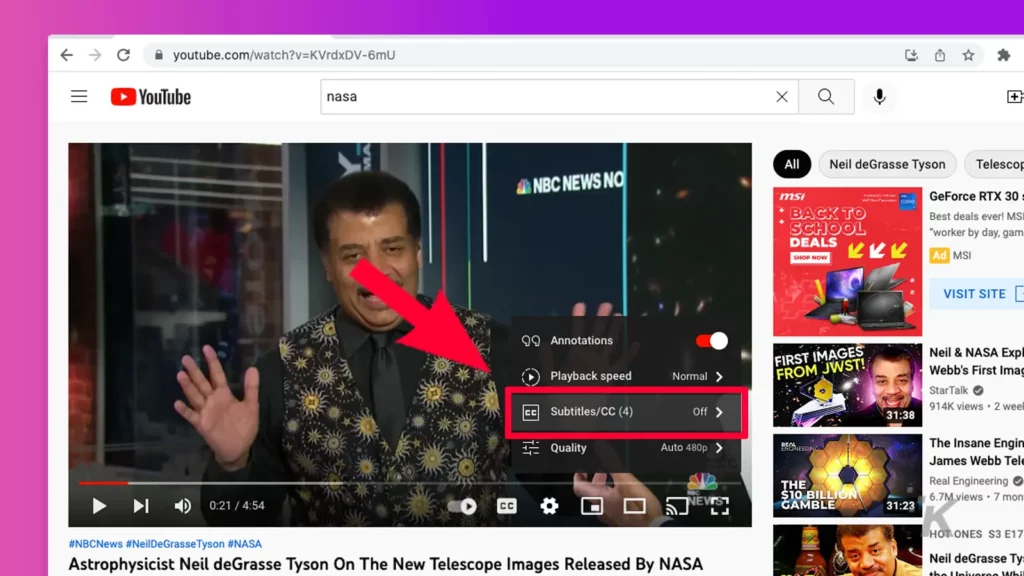Open the MSI Back to School ad thumbnail
This screenshot has width=1024, height=576.
coord(848,261)
